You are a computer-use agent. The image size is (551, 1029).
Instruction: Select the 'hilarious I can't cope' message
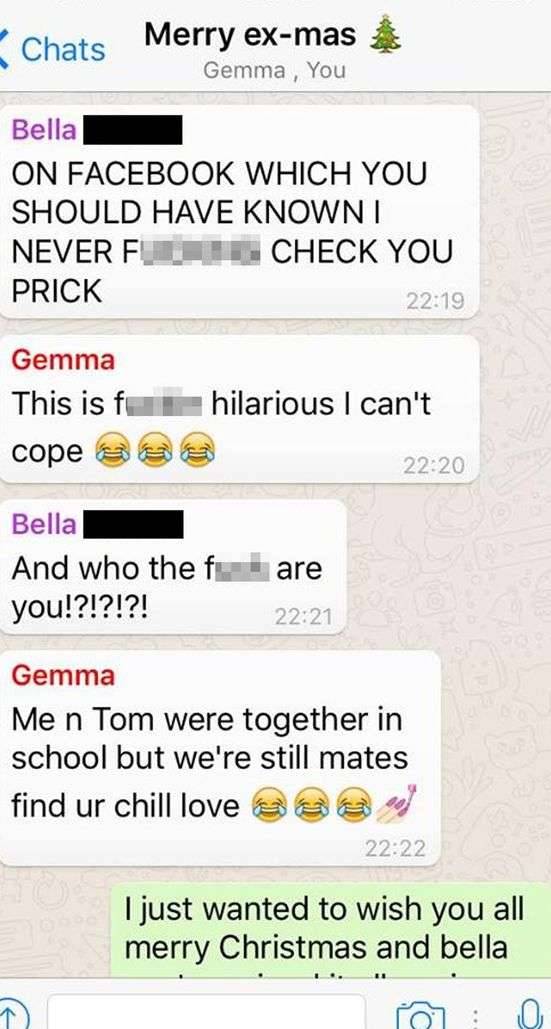point(240,410)
